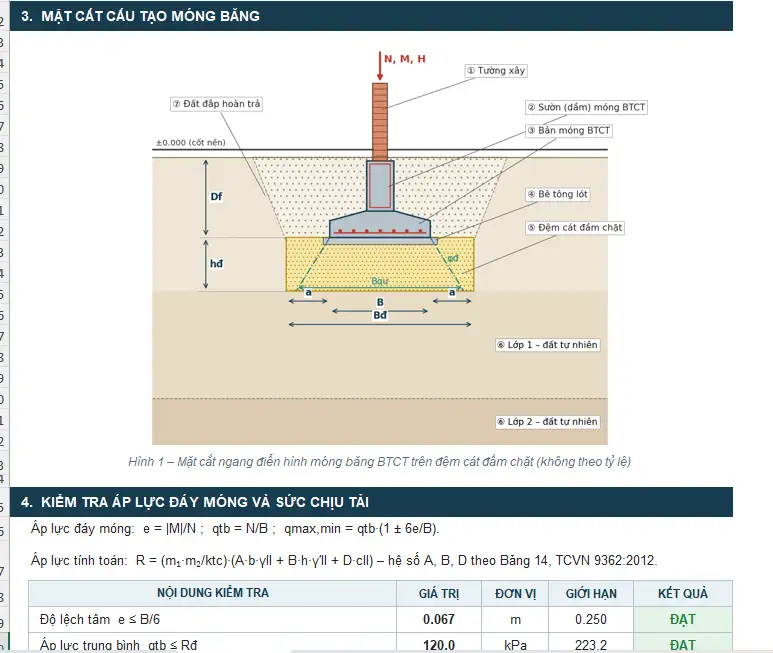773x653 pixels.
Task: Click the 'Tường xây' label in diagram
Action: [496, 70]
